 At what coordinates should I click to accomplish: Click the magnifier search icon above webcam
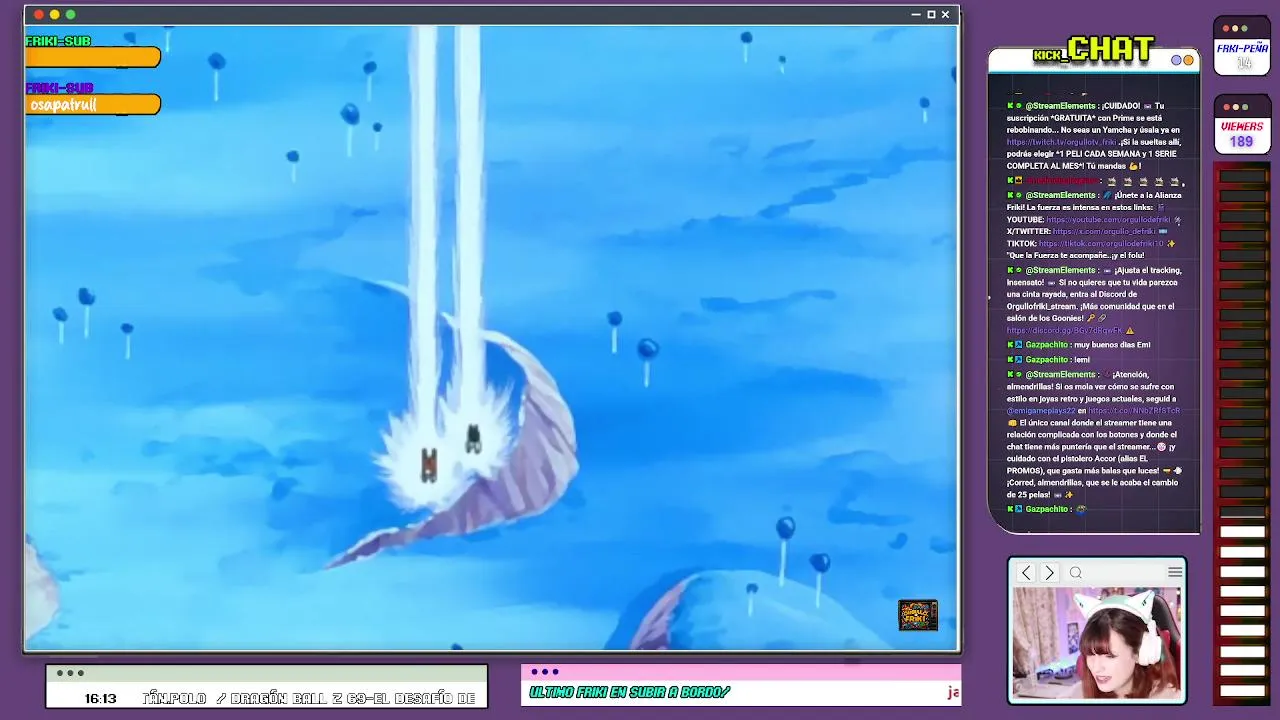1076,573
